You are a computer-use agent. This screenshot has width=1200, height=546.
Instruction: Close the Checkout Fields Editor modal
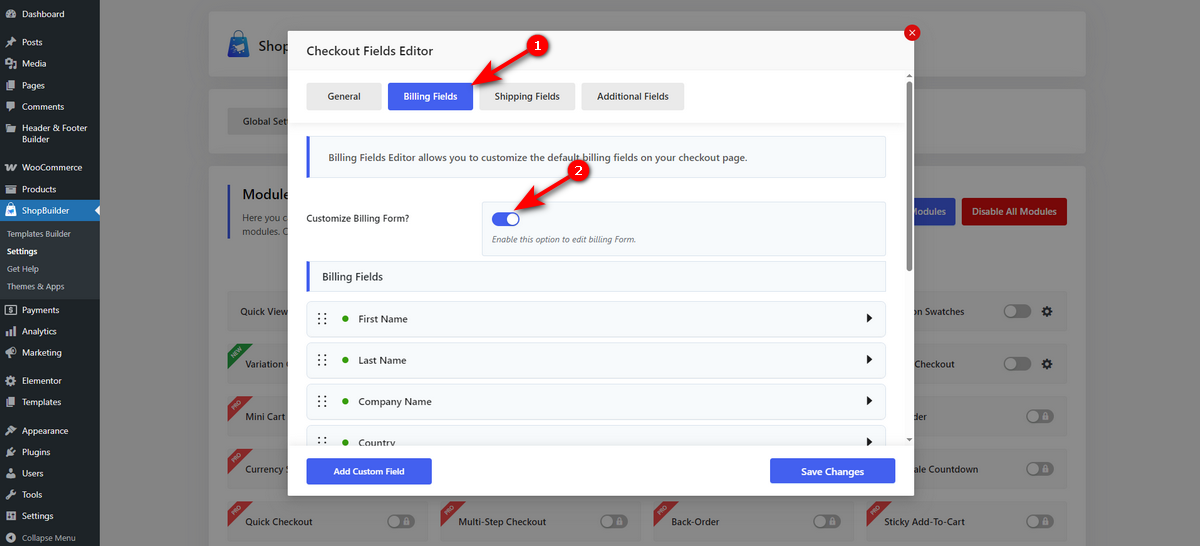tap(911, 32)
